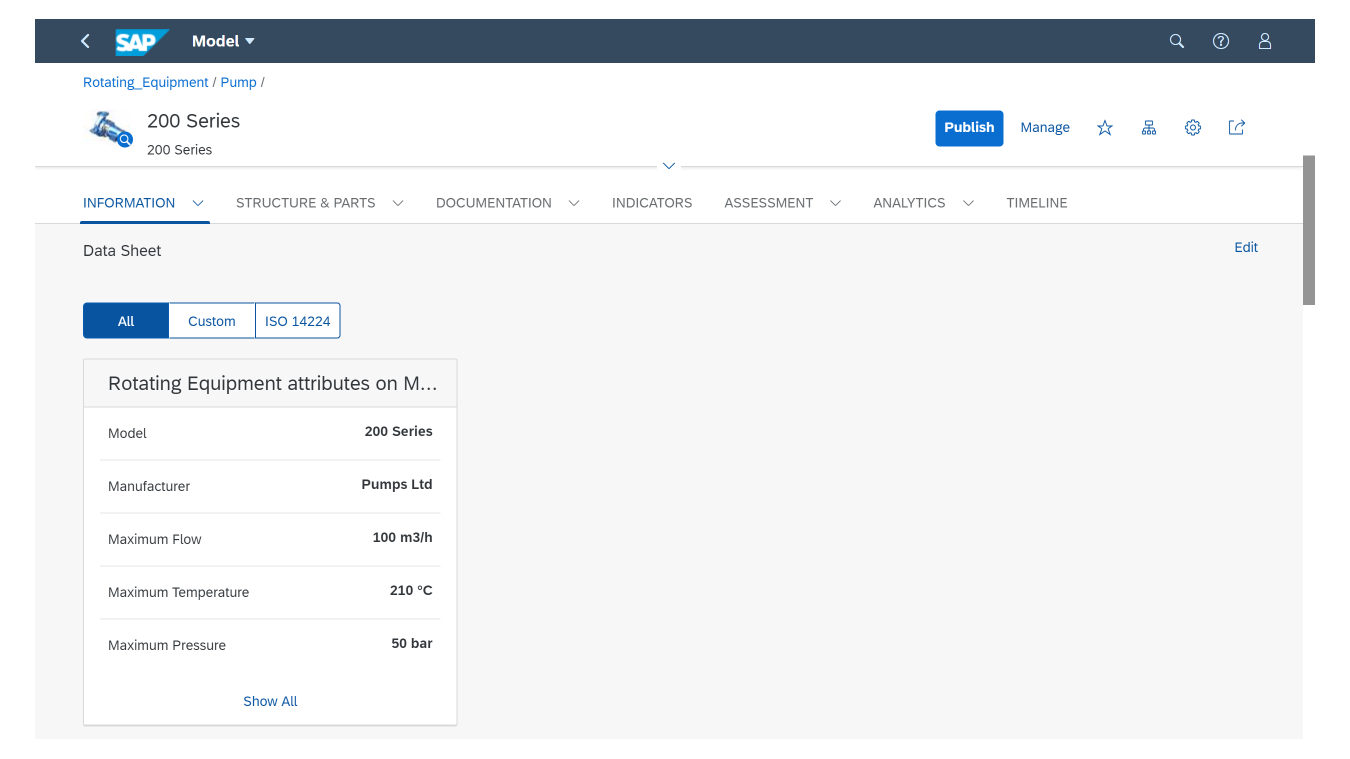Mark model as favorite with star
1350x759 pixels.
(1104, 128)
